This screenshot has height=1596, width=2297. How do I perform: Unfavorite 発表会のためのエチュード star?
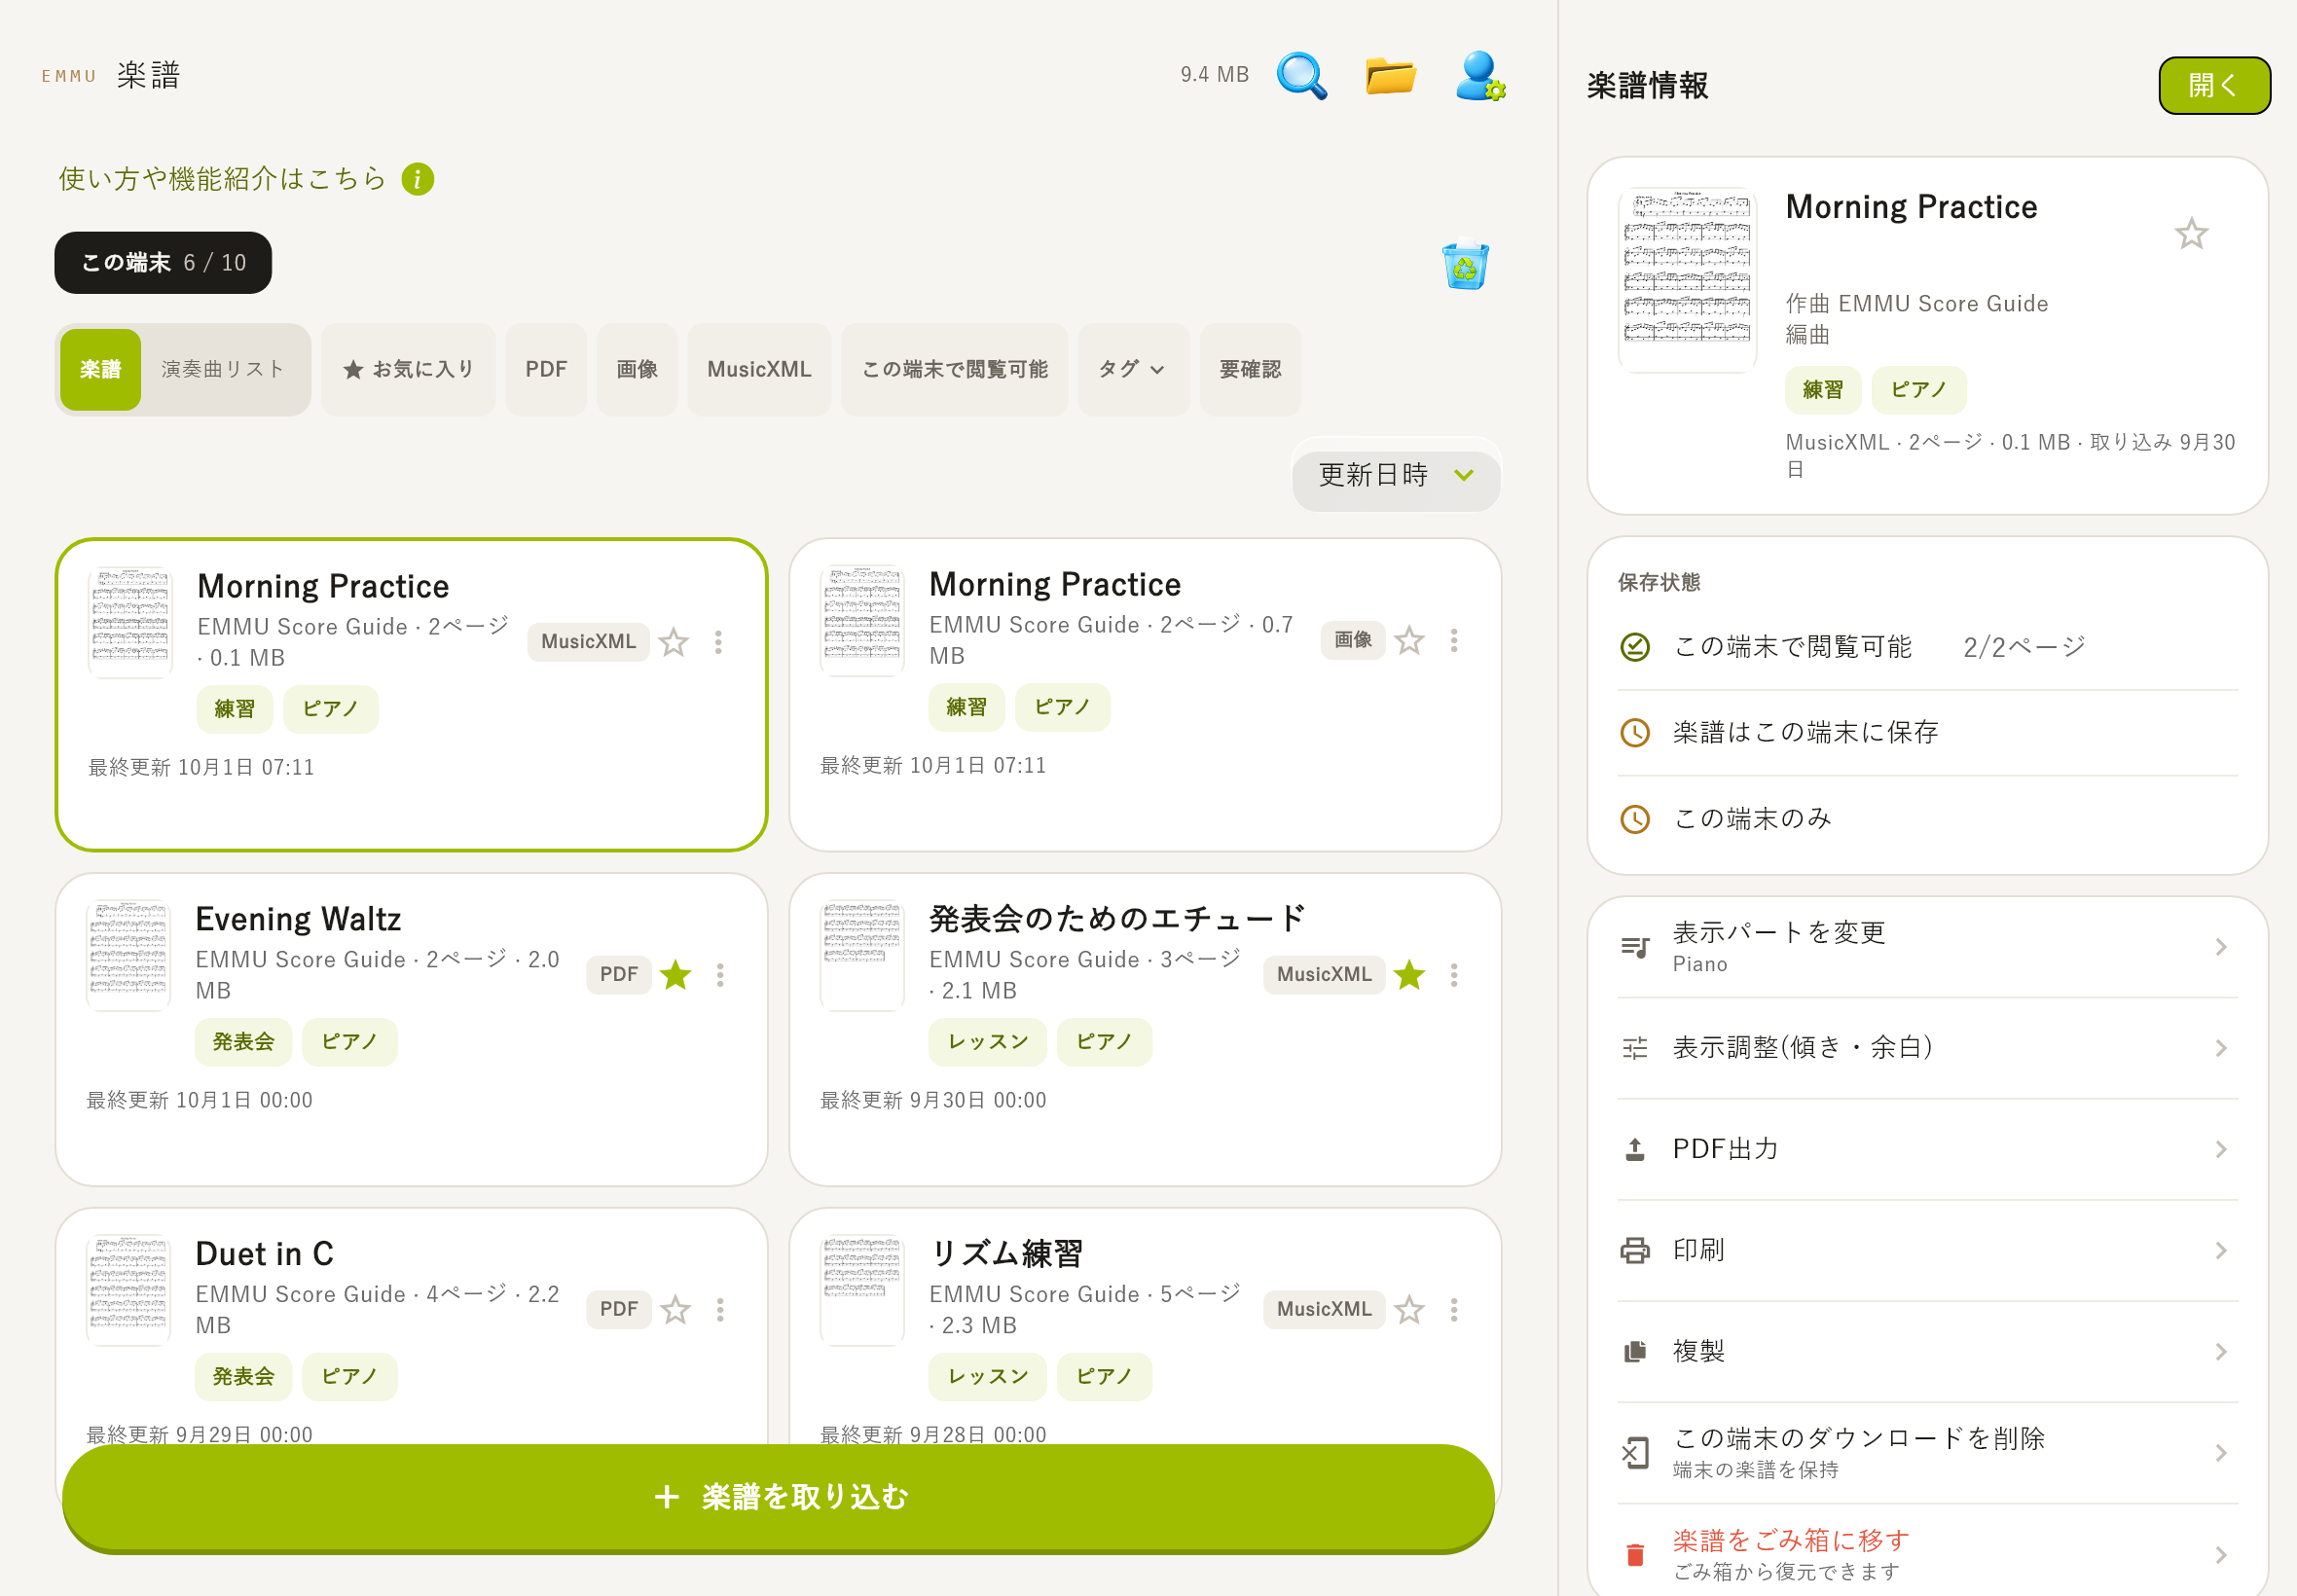(x=1409, y=975)
